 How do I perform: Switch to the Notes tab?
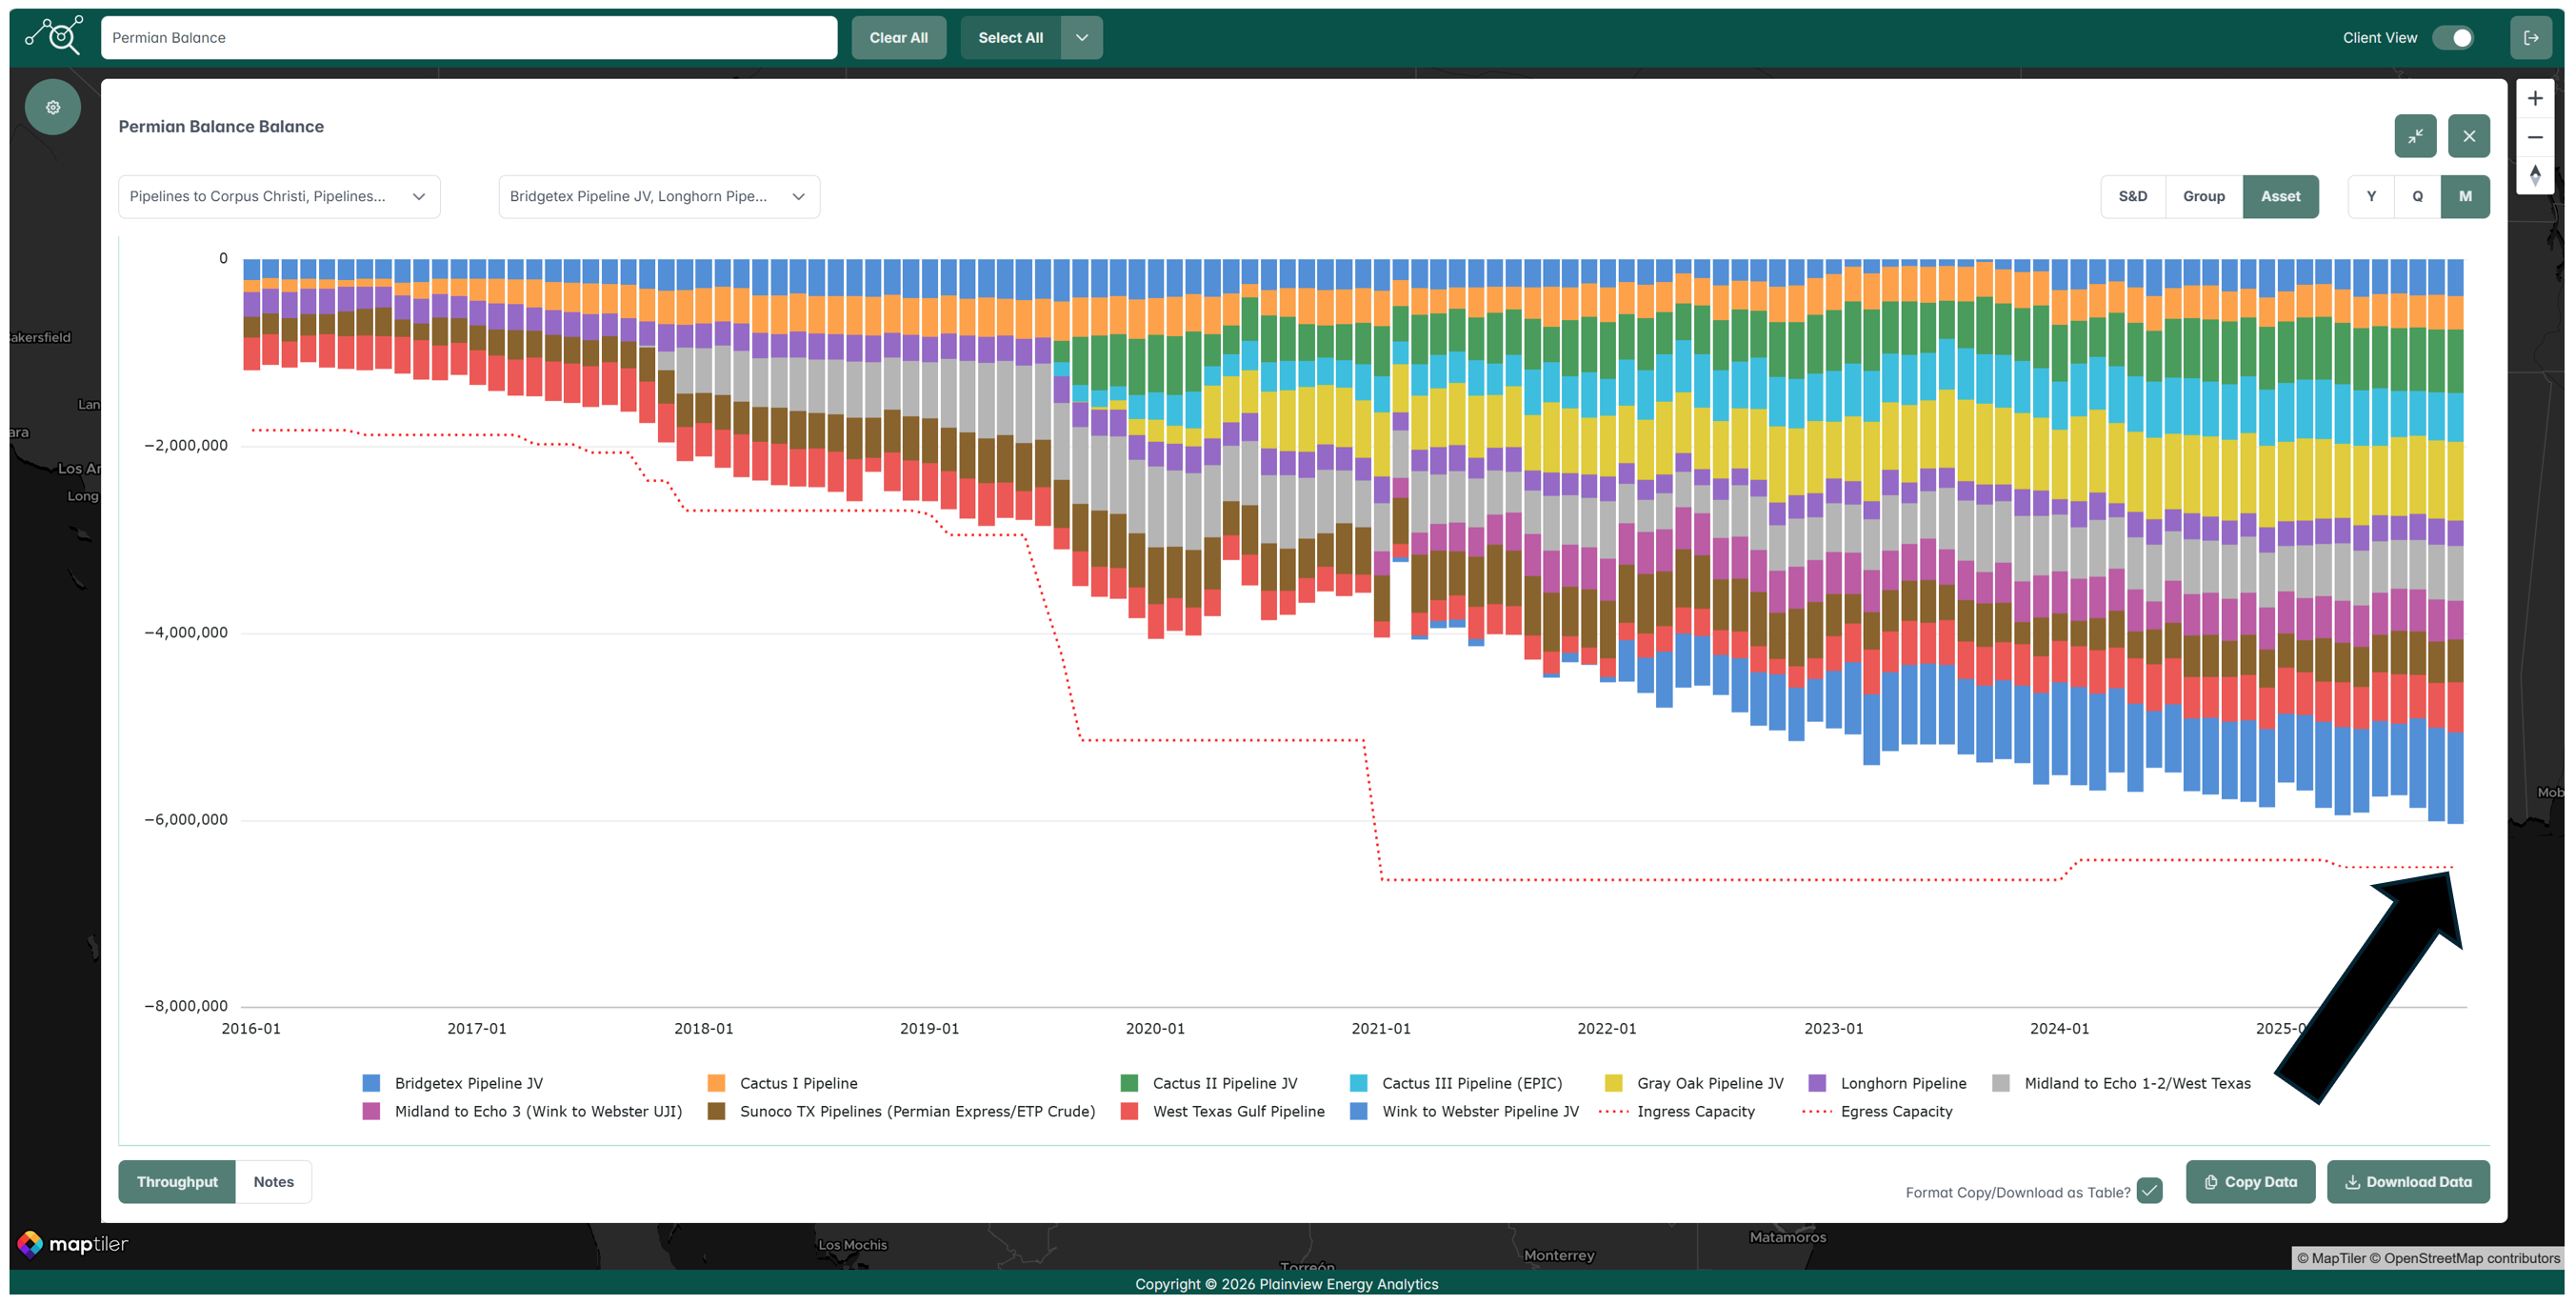point(273,1182)
